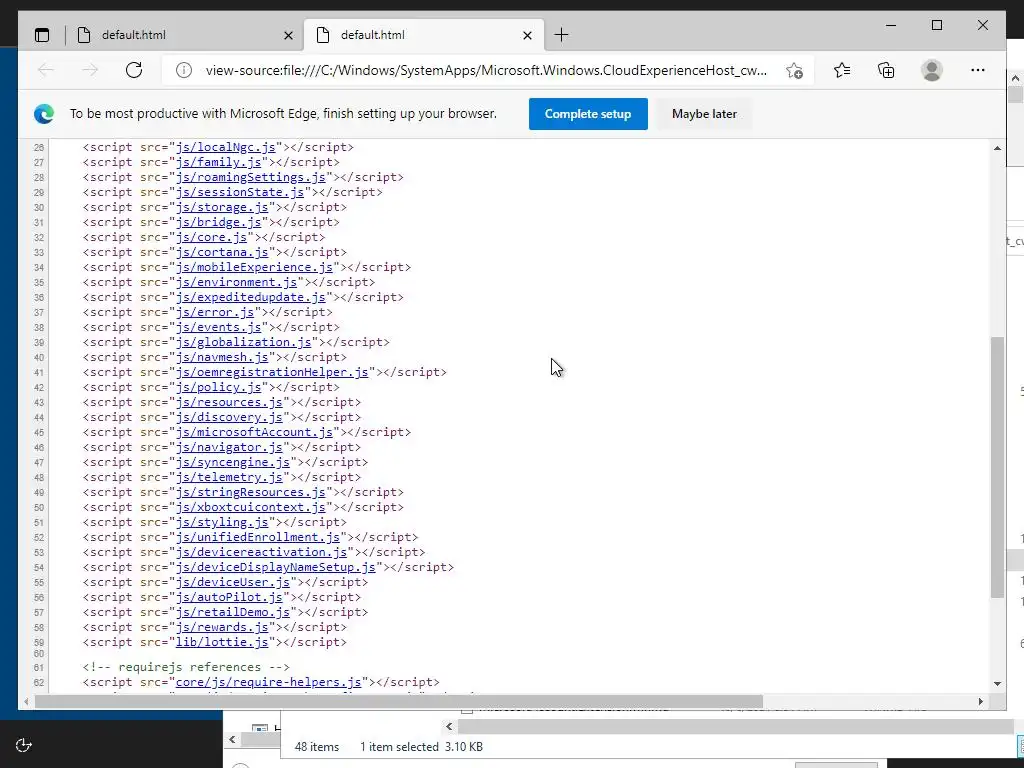
Task: Open the js/localNgc.js link
Action: [225, 147]
